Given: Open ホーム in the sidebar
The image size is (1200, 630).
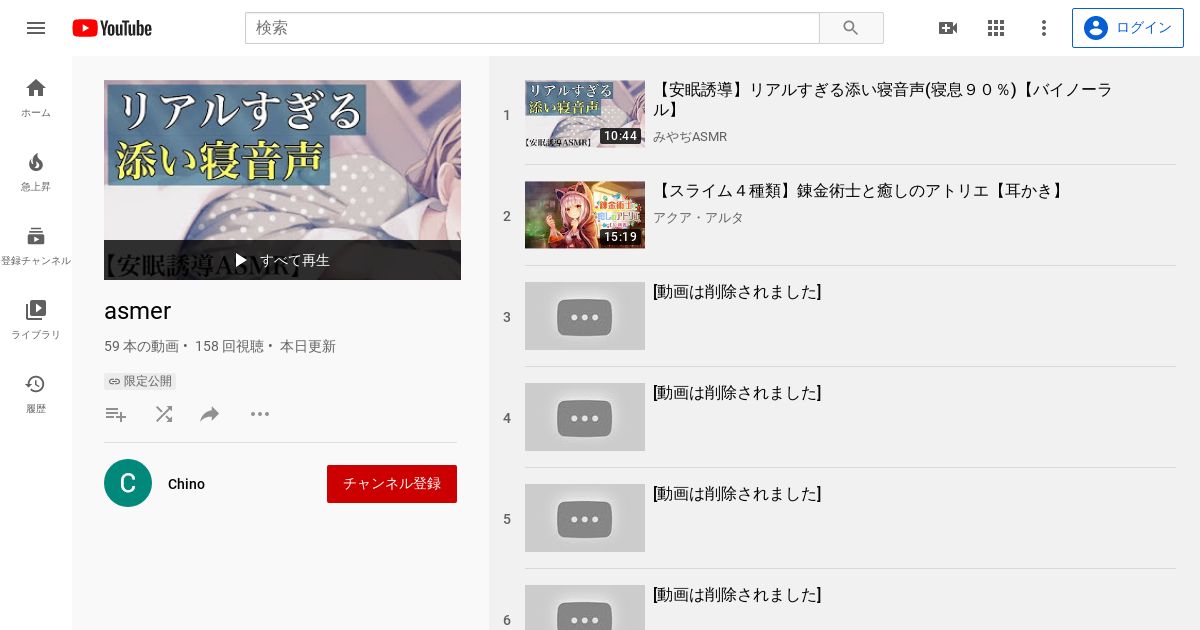Looking at the screenshot, I should point(36,97).
